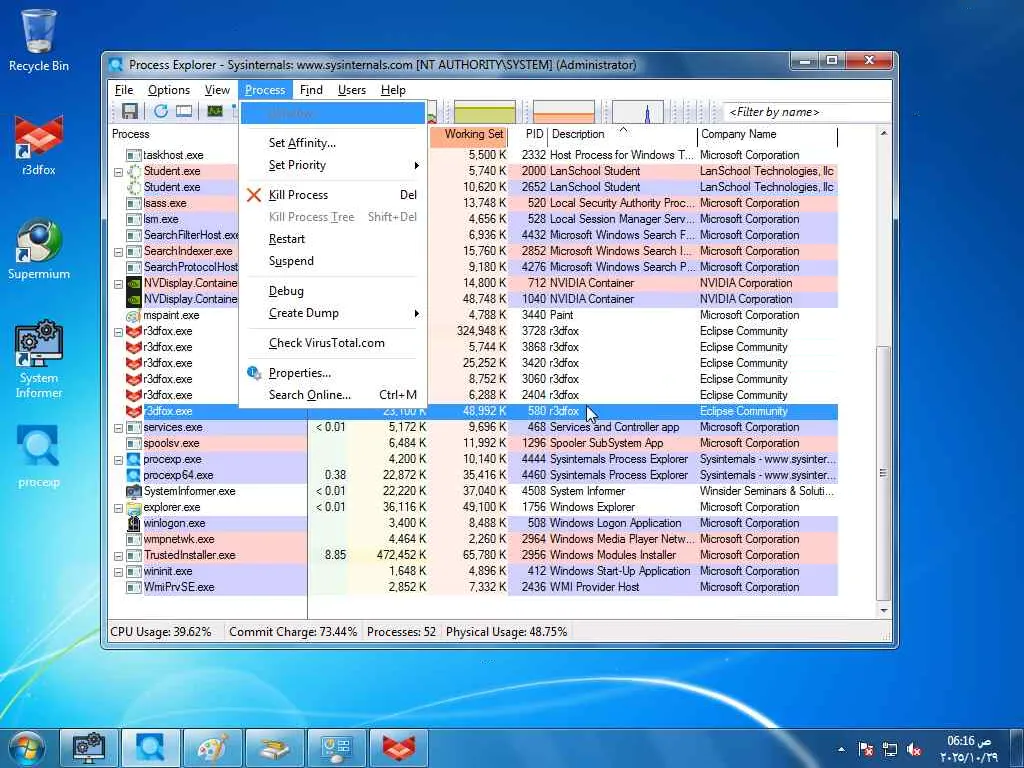The width and height of the screenshot is (1024, 768).
Task: Click the taskhost.exe process icon
Action: coord(134,155)
